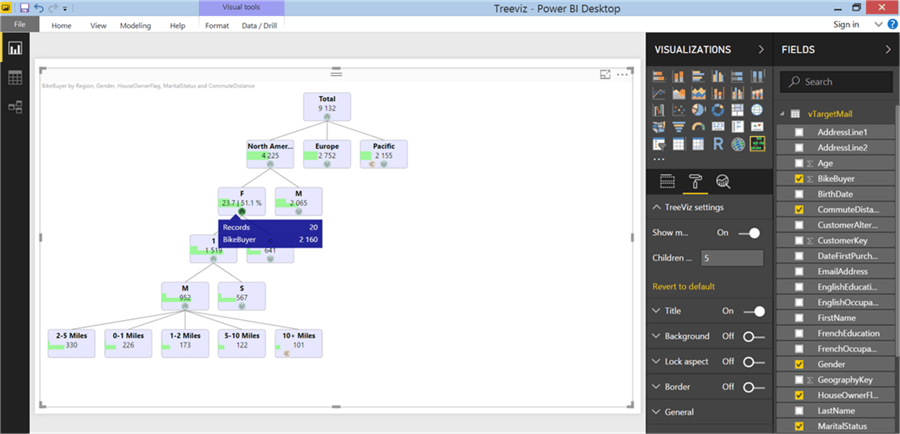Turn on Background toggle
900x434 pixels.
pyautogui.click(x=754, y=336)
